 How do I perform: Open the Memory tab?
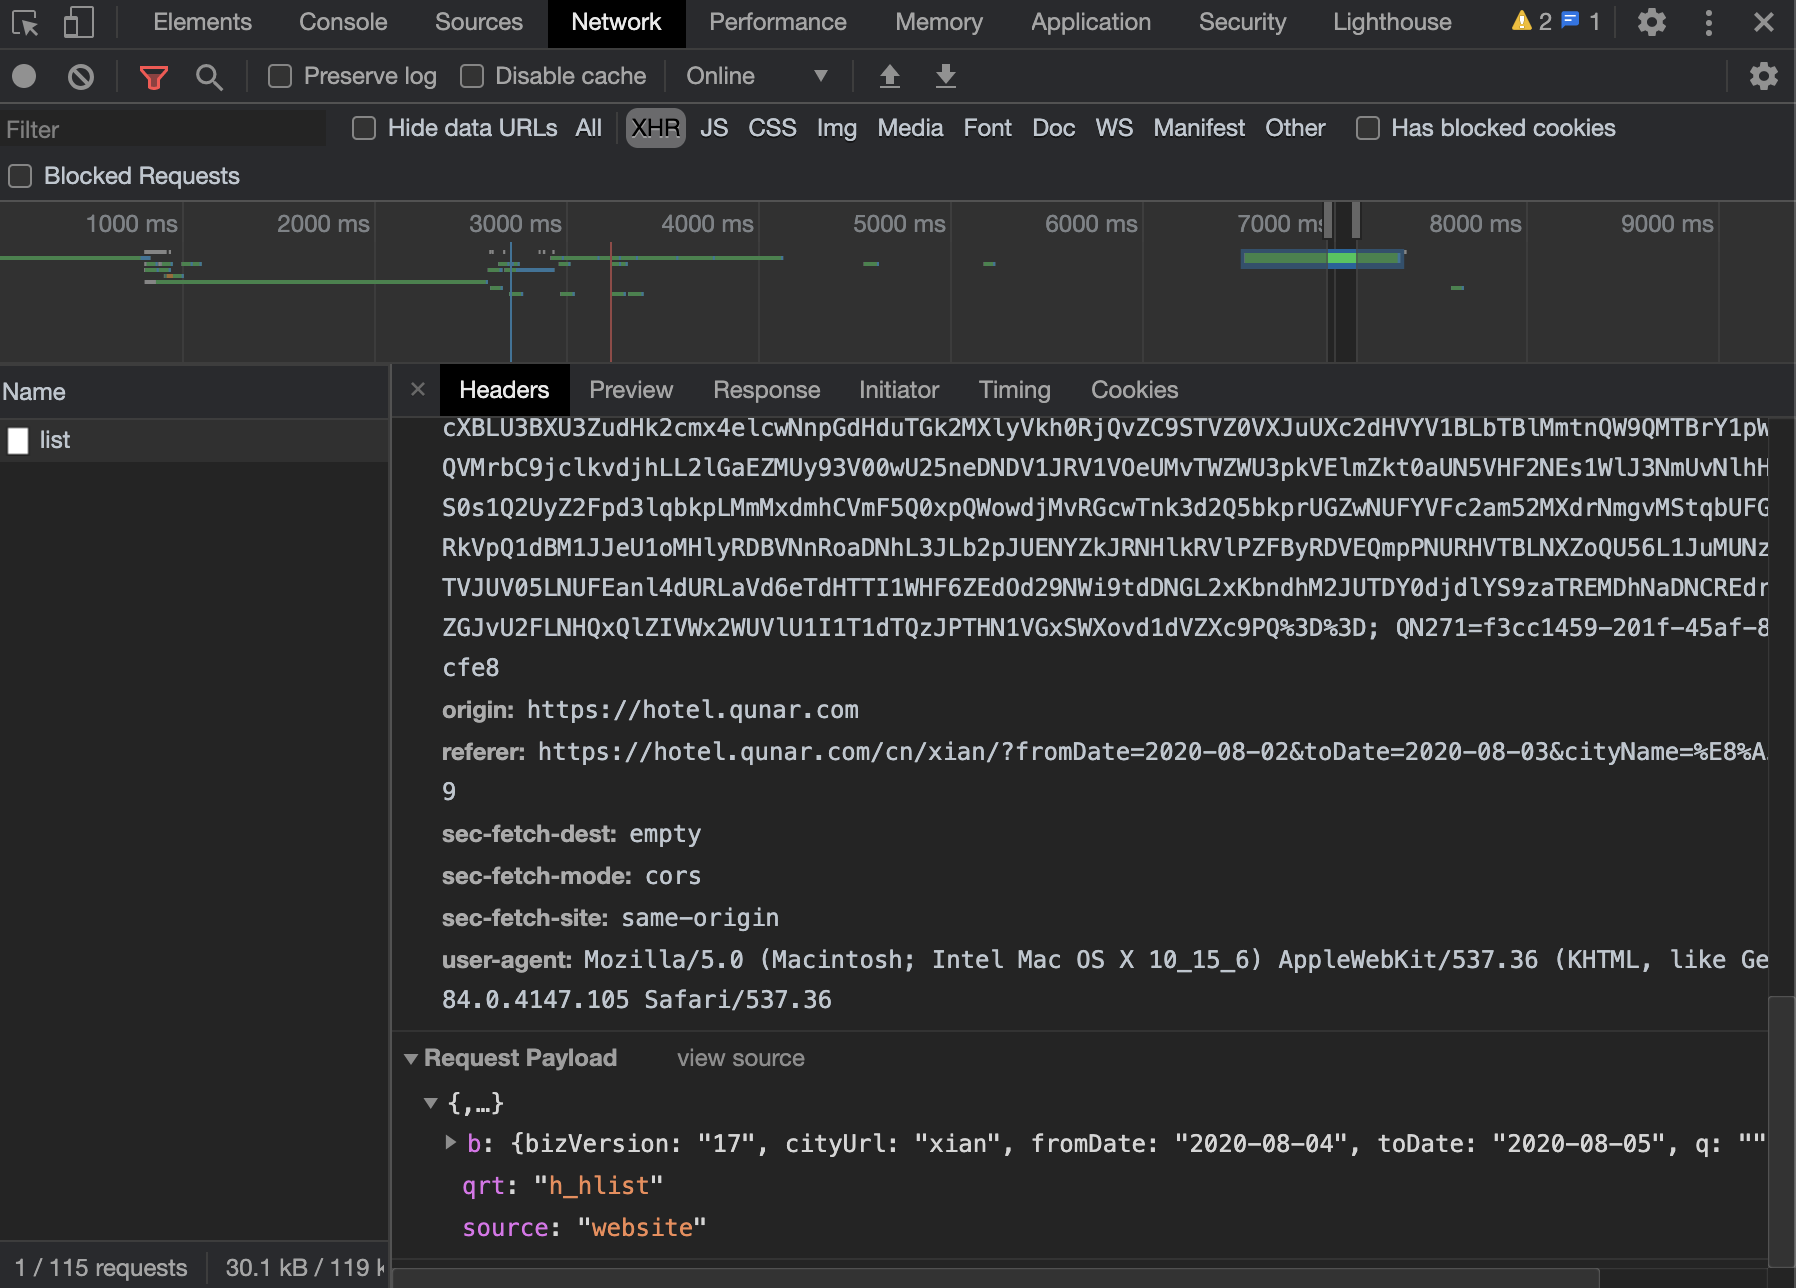pyautogui.click(x=938, y=22)
